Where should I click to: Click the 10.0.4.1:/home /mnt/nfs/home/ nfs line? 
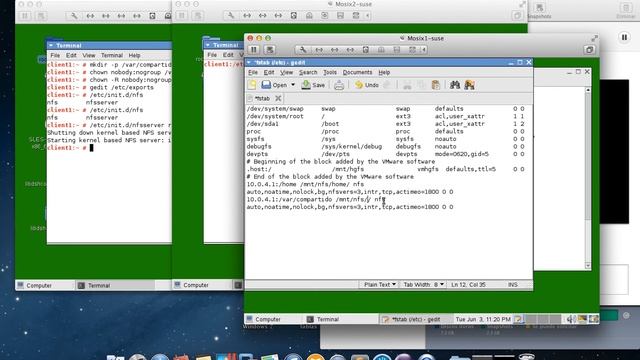pyautogui.click(x=305, y=184)
